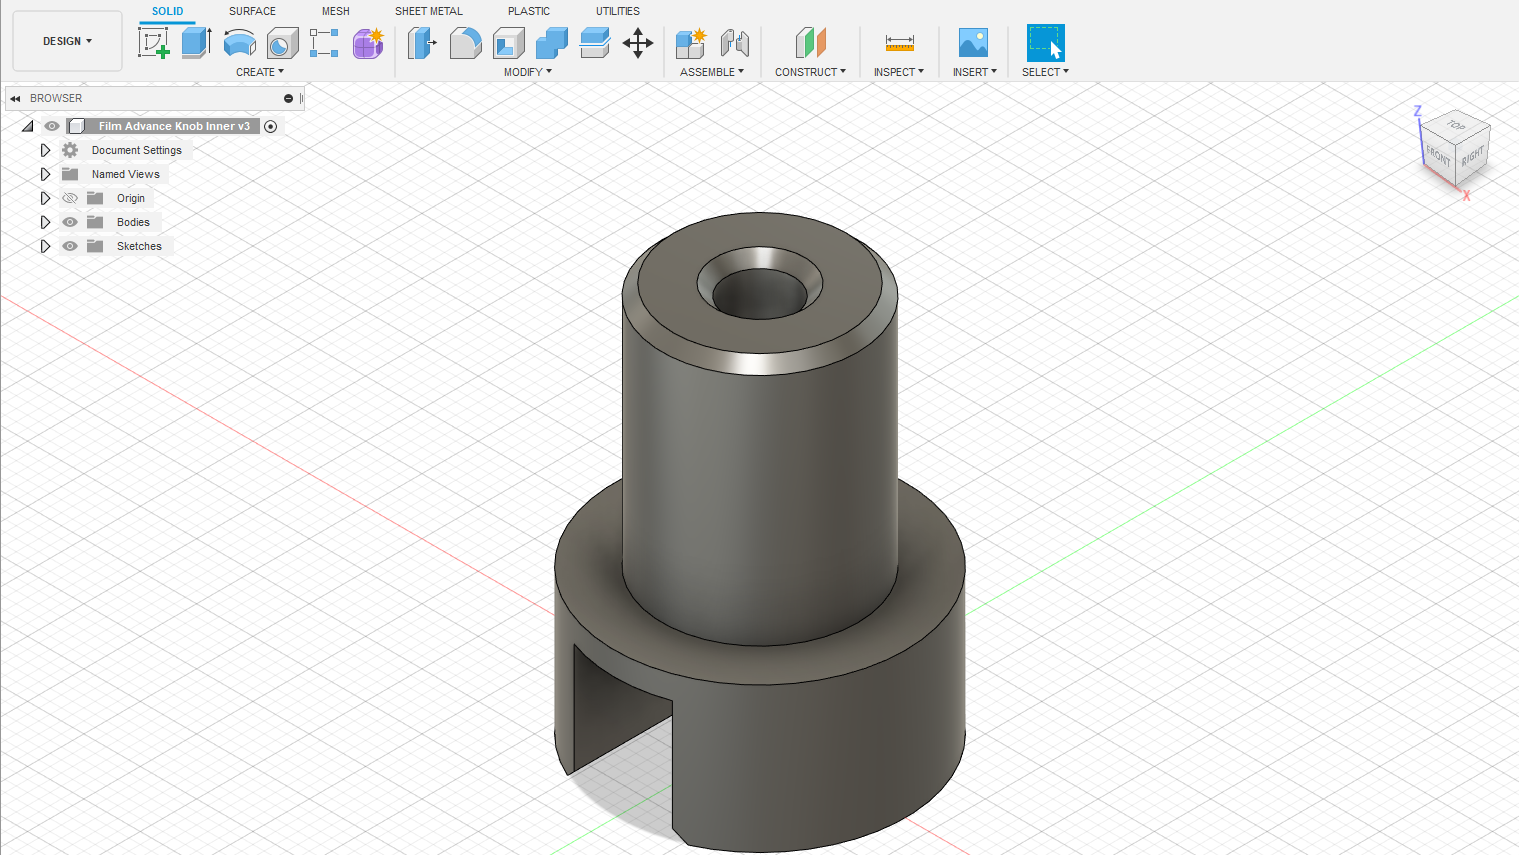The height and width of the screenshot is (855, 1519).
Task: Select the Rectangular Pattern tool
Action: [324, 43]
